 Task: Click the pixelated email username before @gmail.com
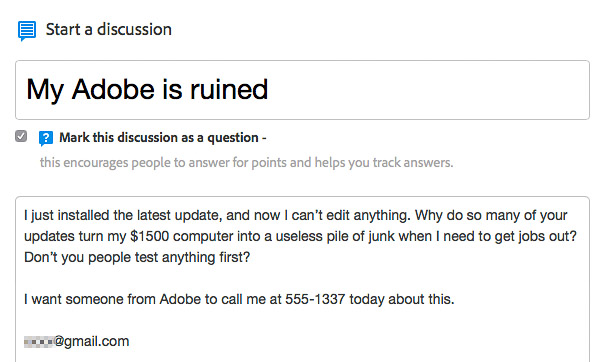39,342
